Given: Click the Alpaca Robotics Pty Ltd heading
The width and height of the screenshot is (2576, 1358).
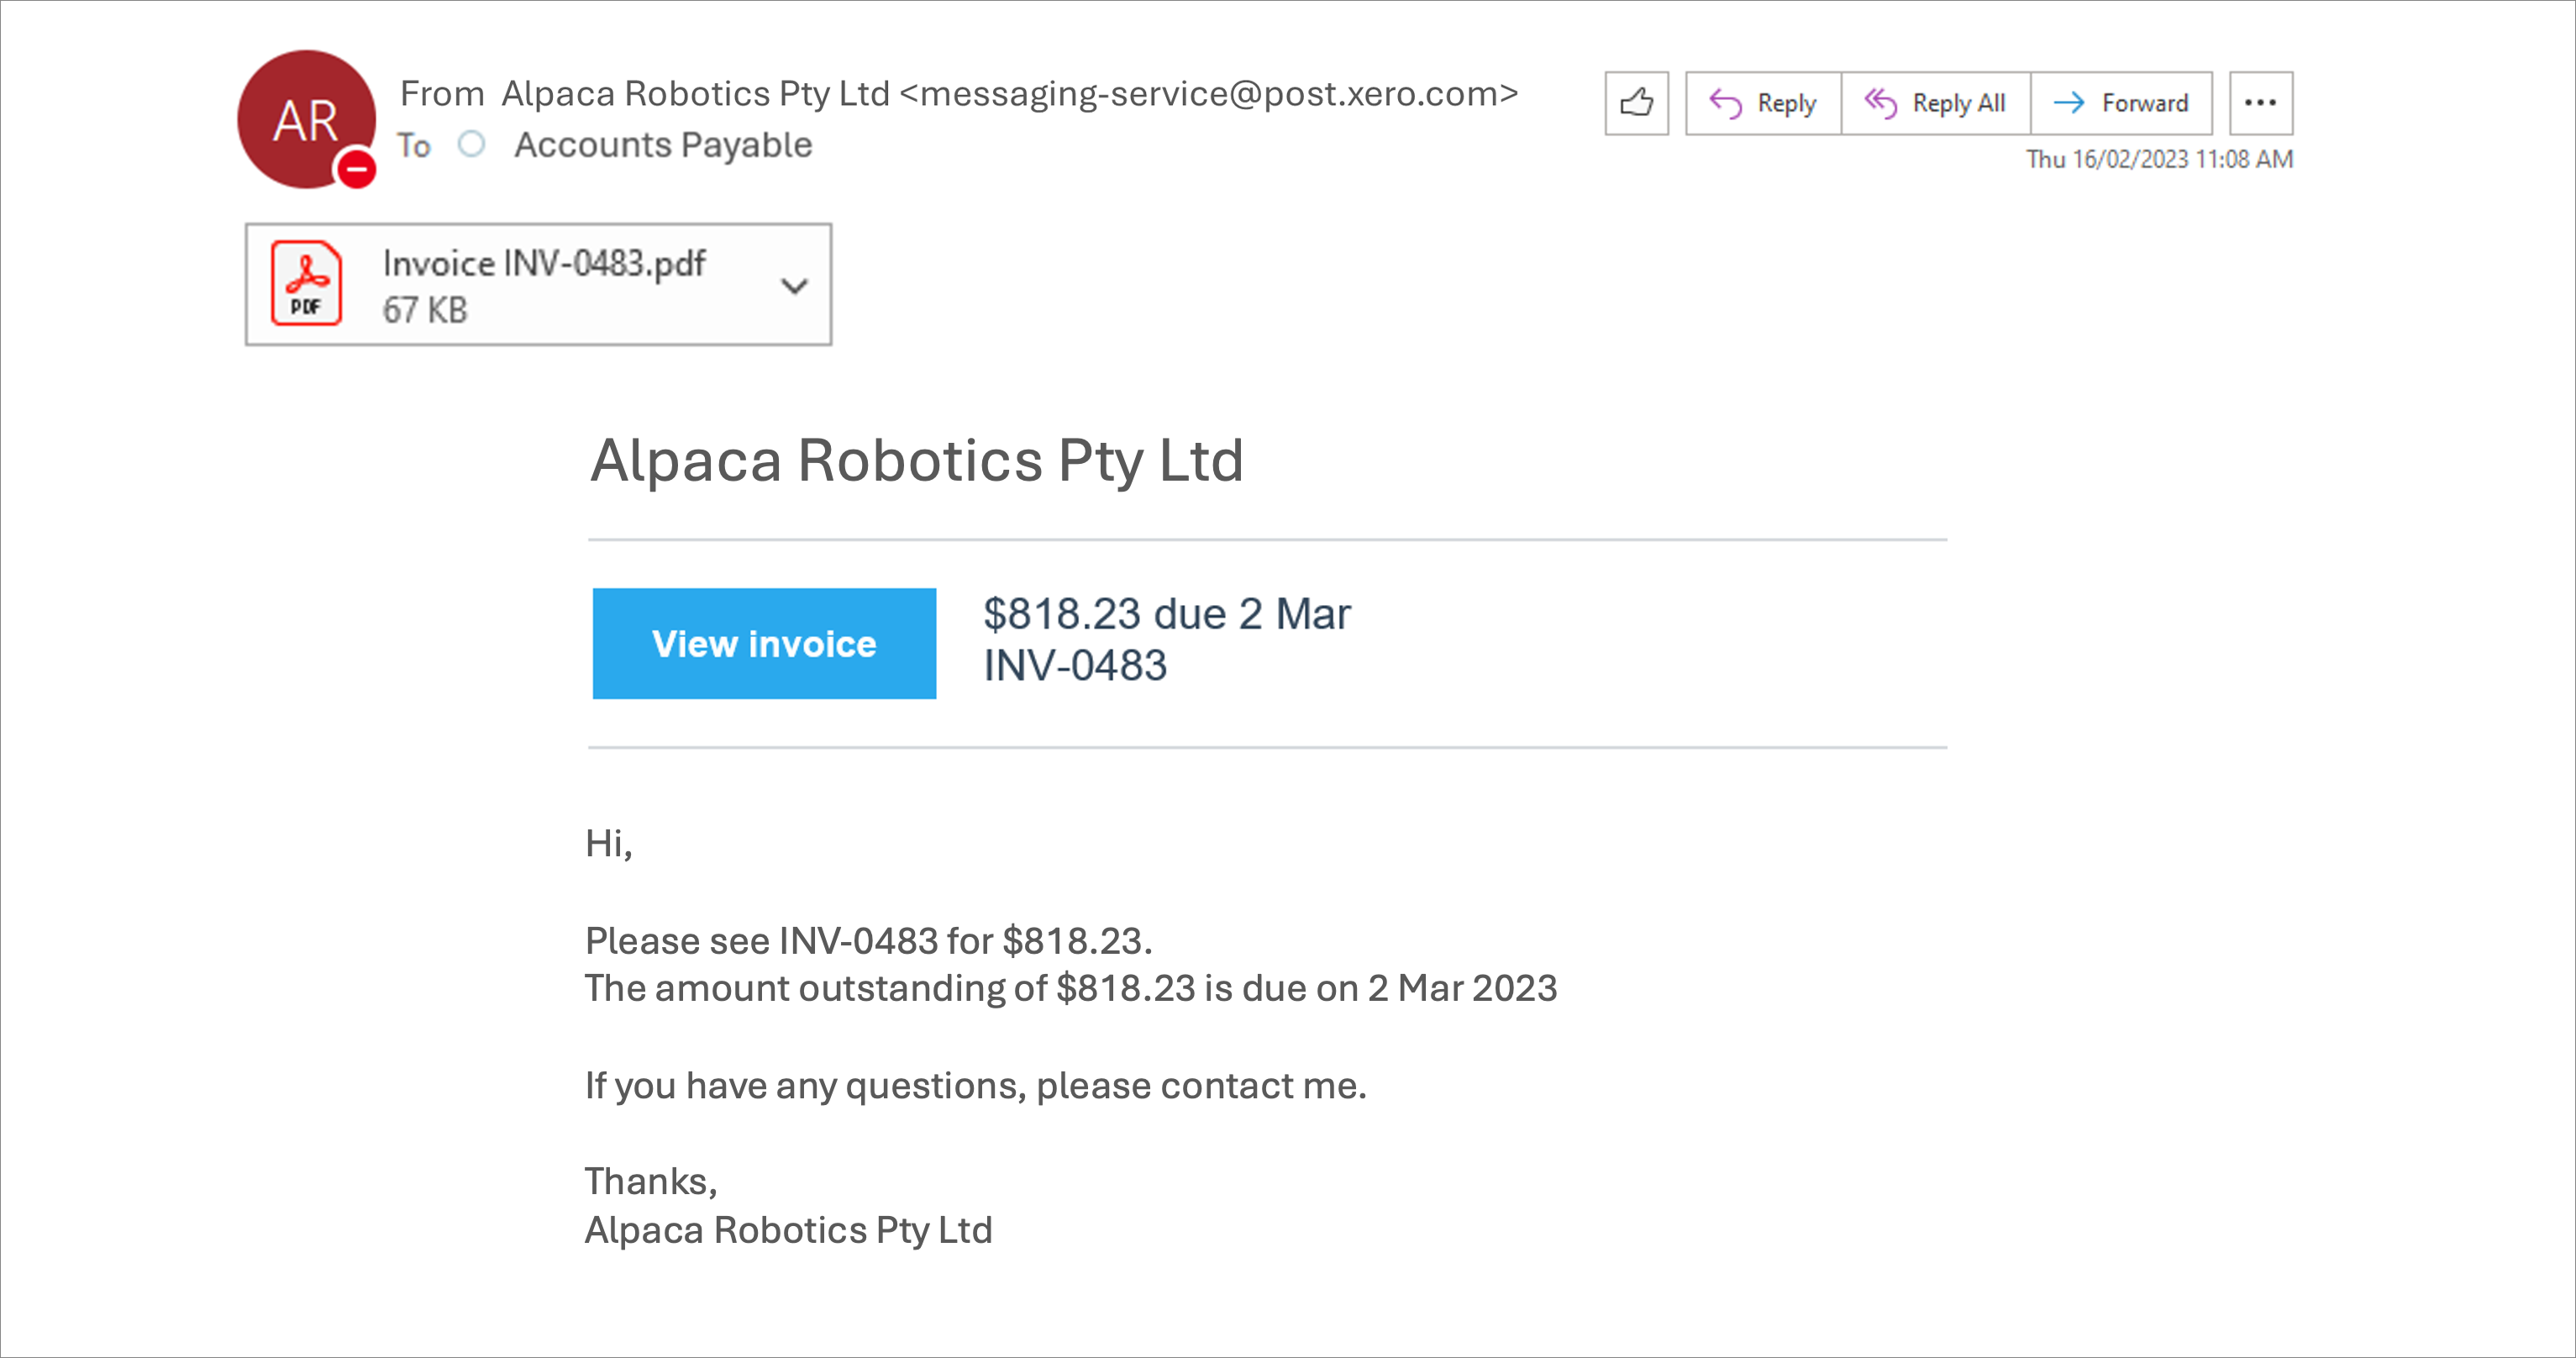Looking at the screenshot, I should point(916,461).
